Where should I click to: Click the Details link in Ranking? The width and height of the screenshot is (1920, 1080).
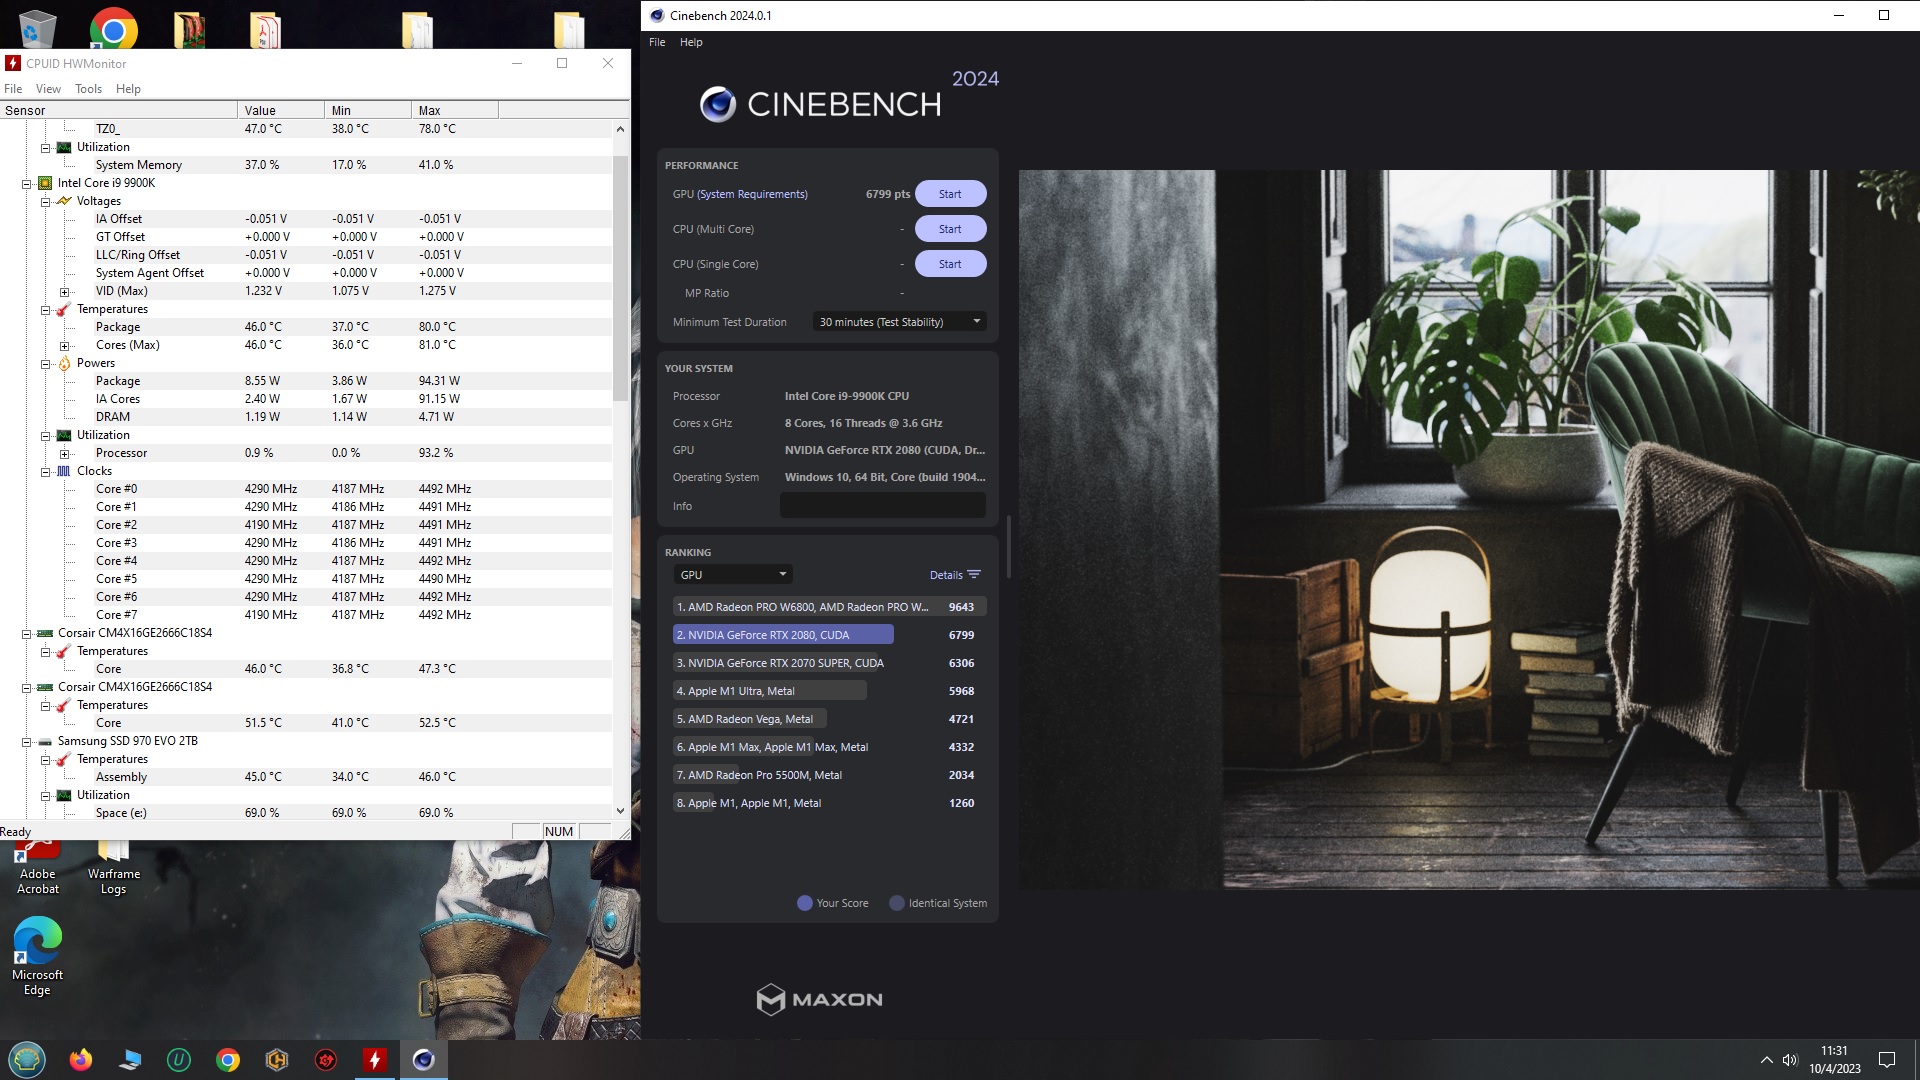(x=946, y=575)
